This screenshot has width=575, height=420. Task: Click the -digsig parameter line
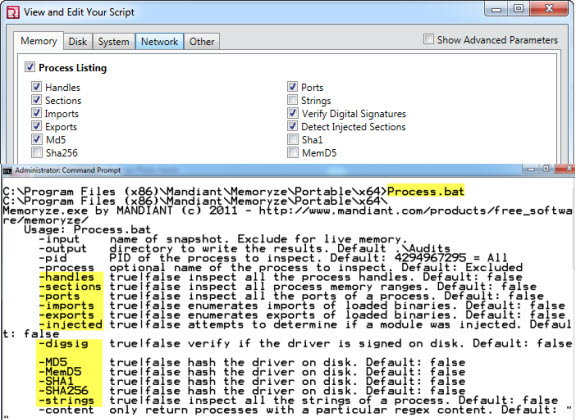coord(305,344)
